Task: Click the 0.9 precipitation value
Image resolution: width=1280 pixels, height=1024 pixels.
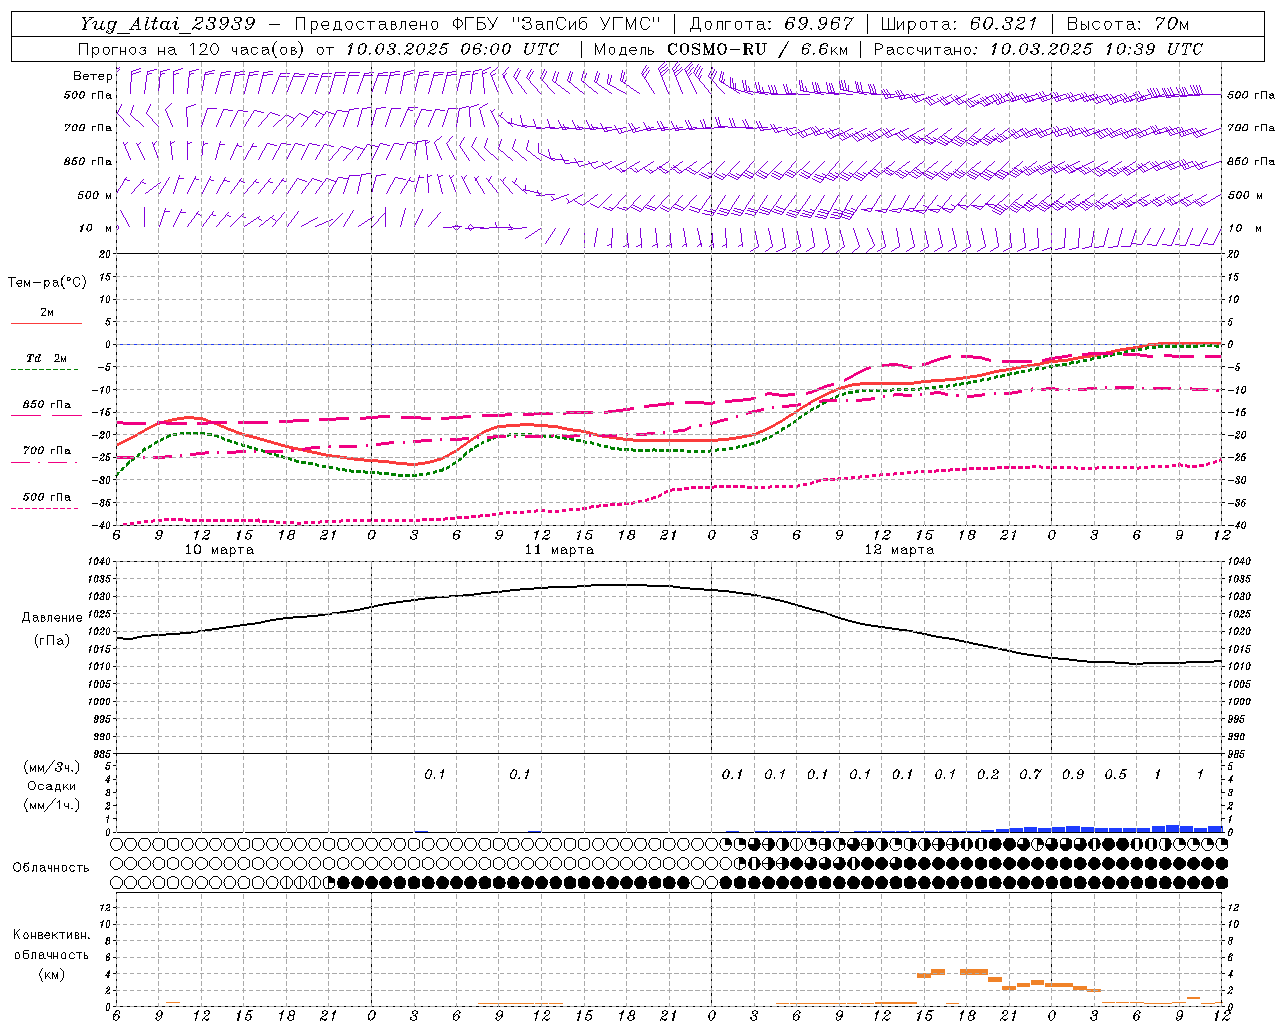Action: pyautogui.click(x=1072, y=774)
